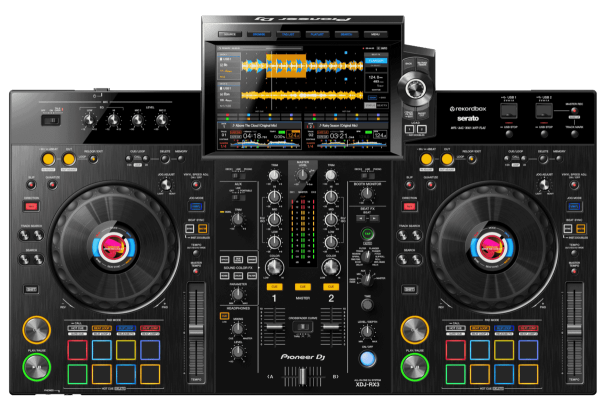Click deck 2 TEMPO slider handle
Screen dimensions: 600x407
coord(574,330)
